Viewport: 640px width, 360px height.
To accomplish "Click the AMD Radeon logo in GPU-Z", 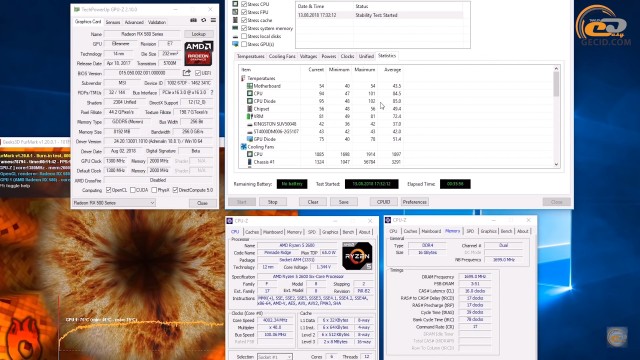I will click(198, 53).
